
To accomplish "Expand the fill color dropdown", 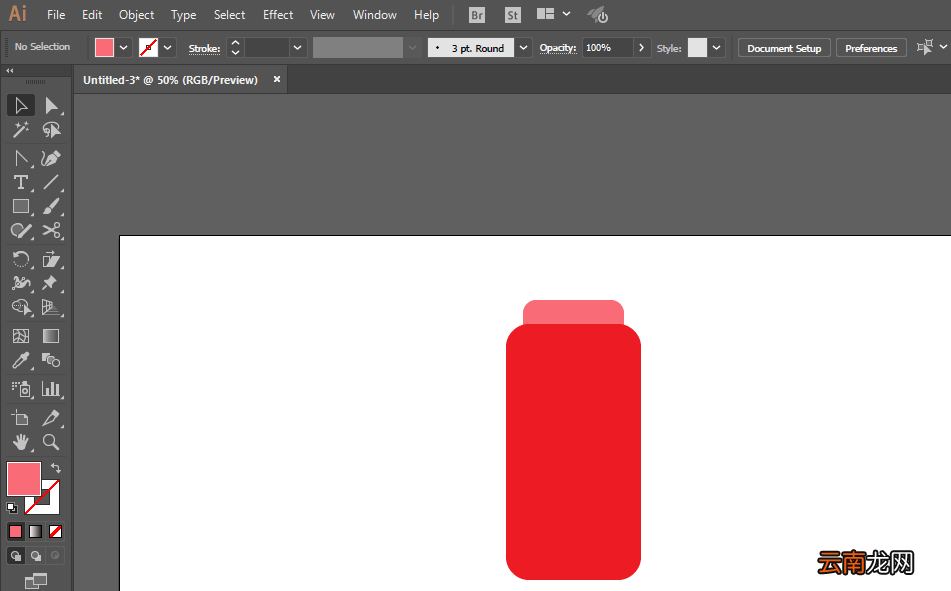I will [x=124, y=47].
